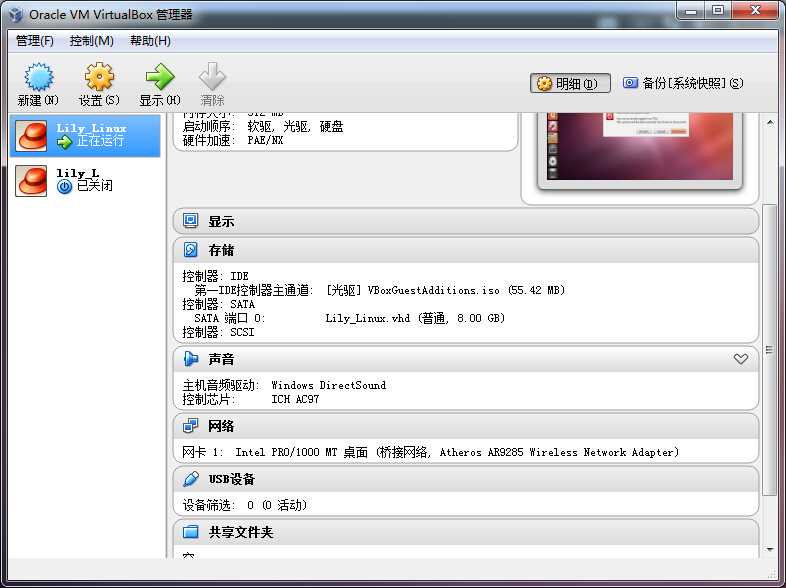The height and width of the screenshot is (588, 786).
Task: Open 设置 (Settings) gear icon
Action: [x=99, y=77]
